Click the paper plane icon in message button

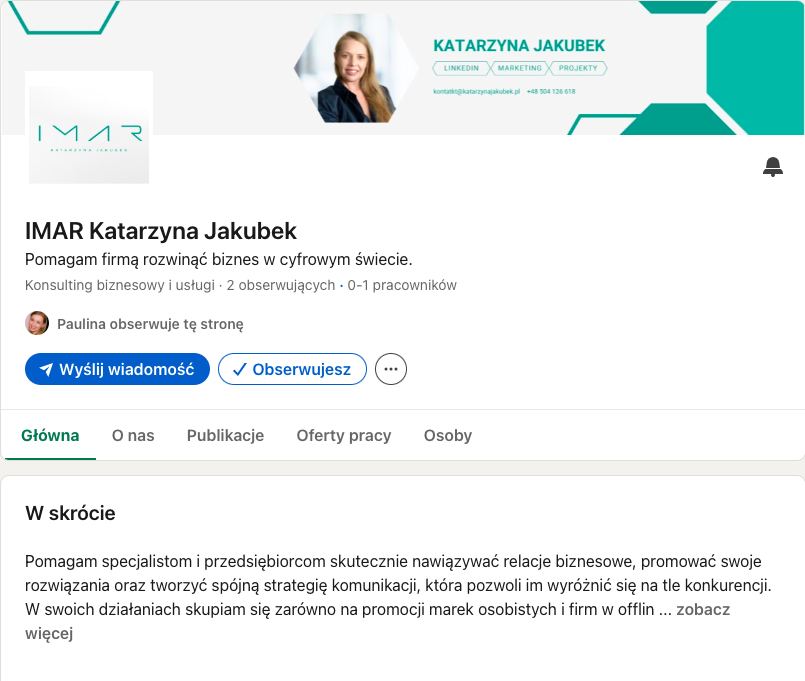pyautogui.click(x=46, y=369)
